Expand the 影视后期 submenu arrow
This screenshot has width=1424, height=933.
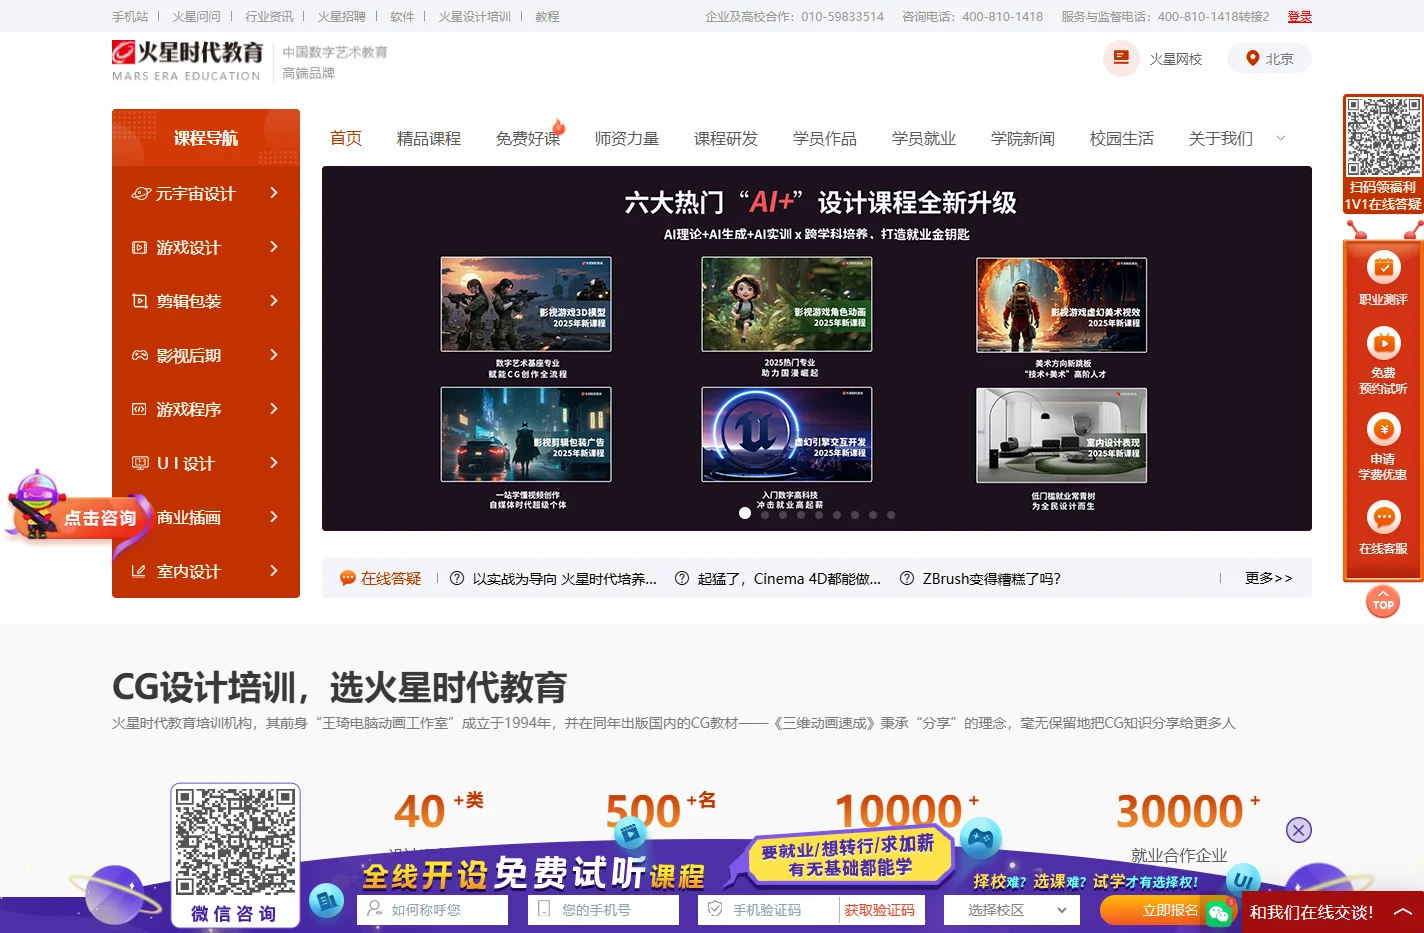tap(274, 355)
